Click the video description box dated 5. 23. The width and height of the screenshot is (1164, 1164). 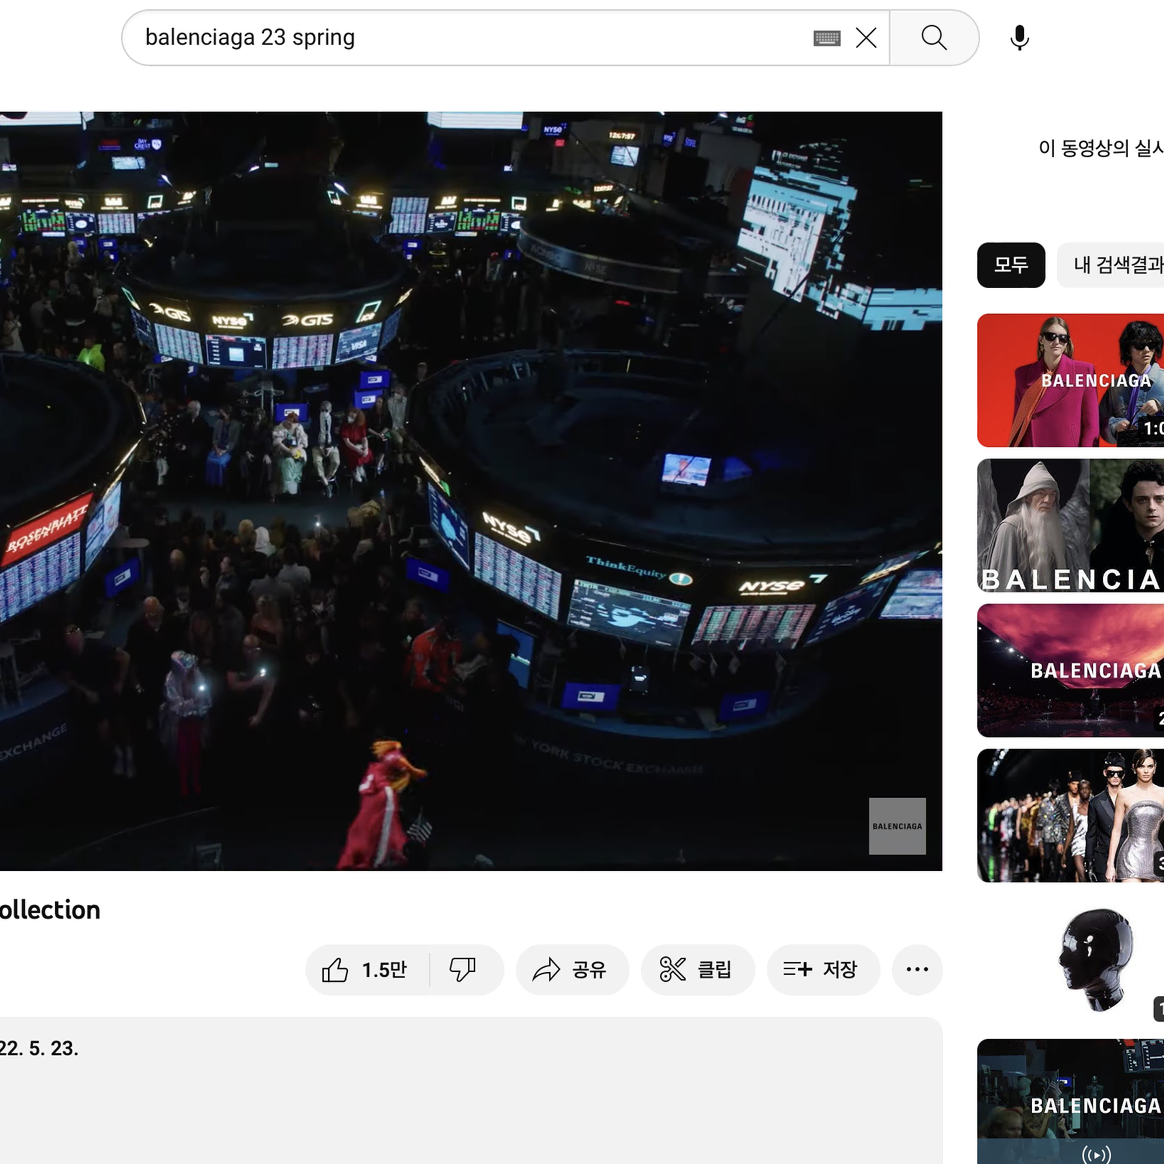(471, 1091)
